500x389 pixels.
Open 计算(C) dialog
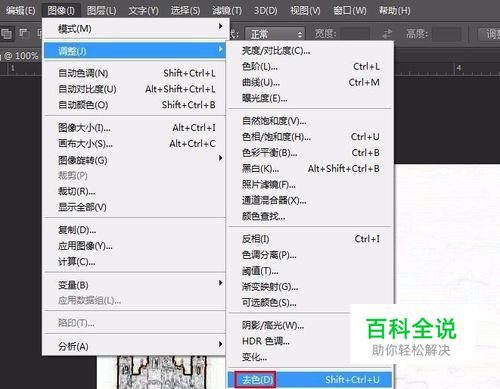[134, 262]
